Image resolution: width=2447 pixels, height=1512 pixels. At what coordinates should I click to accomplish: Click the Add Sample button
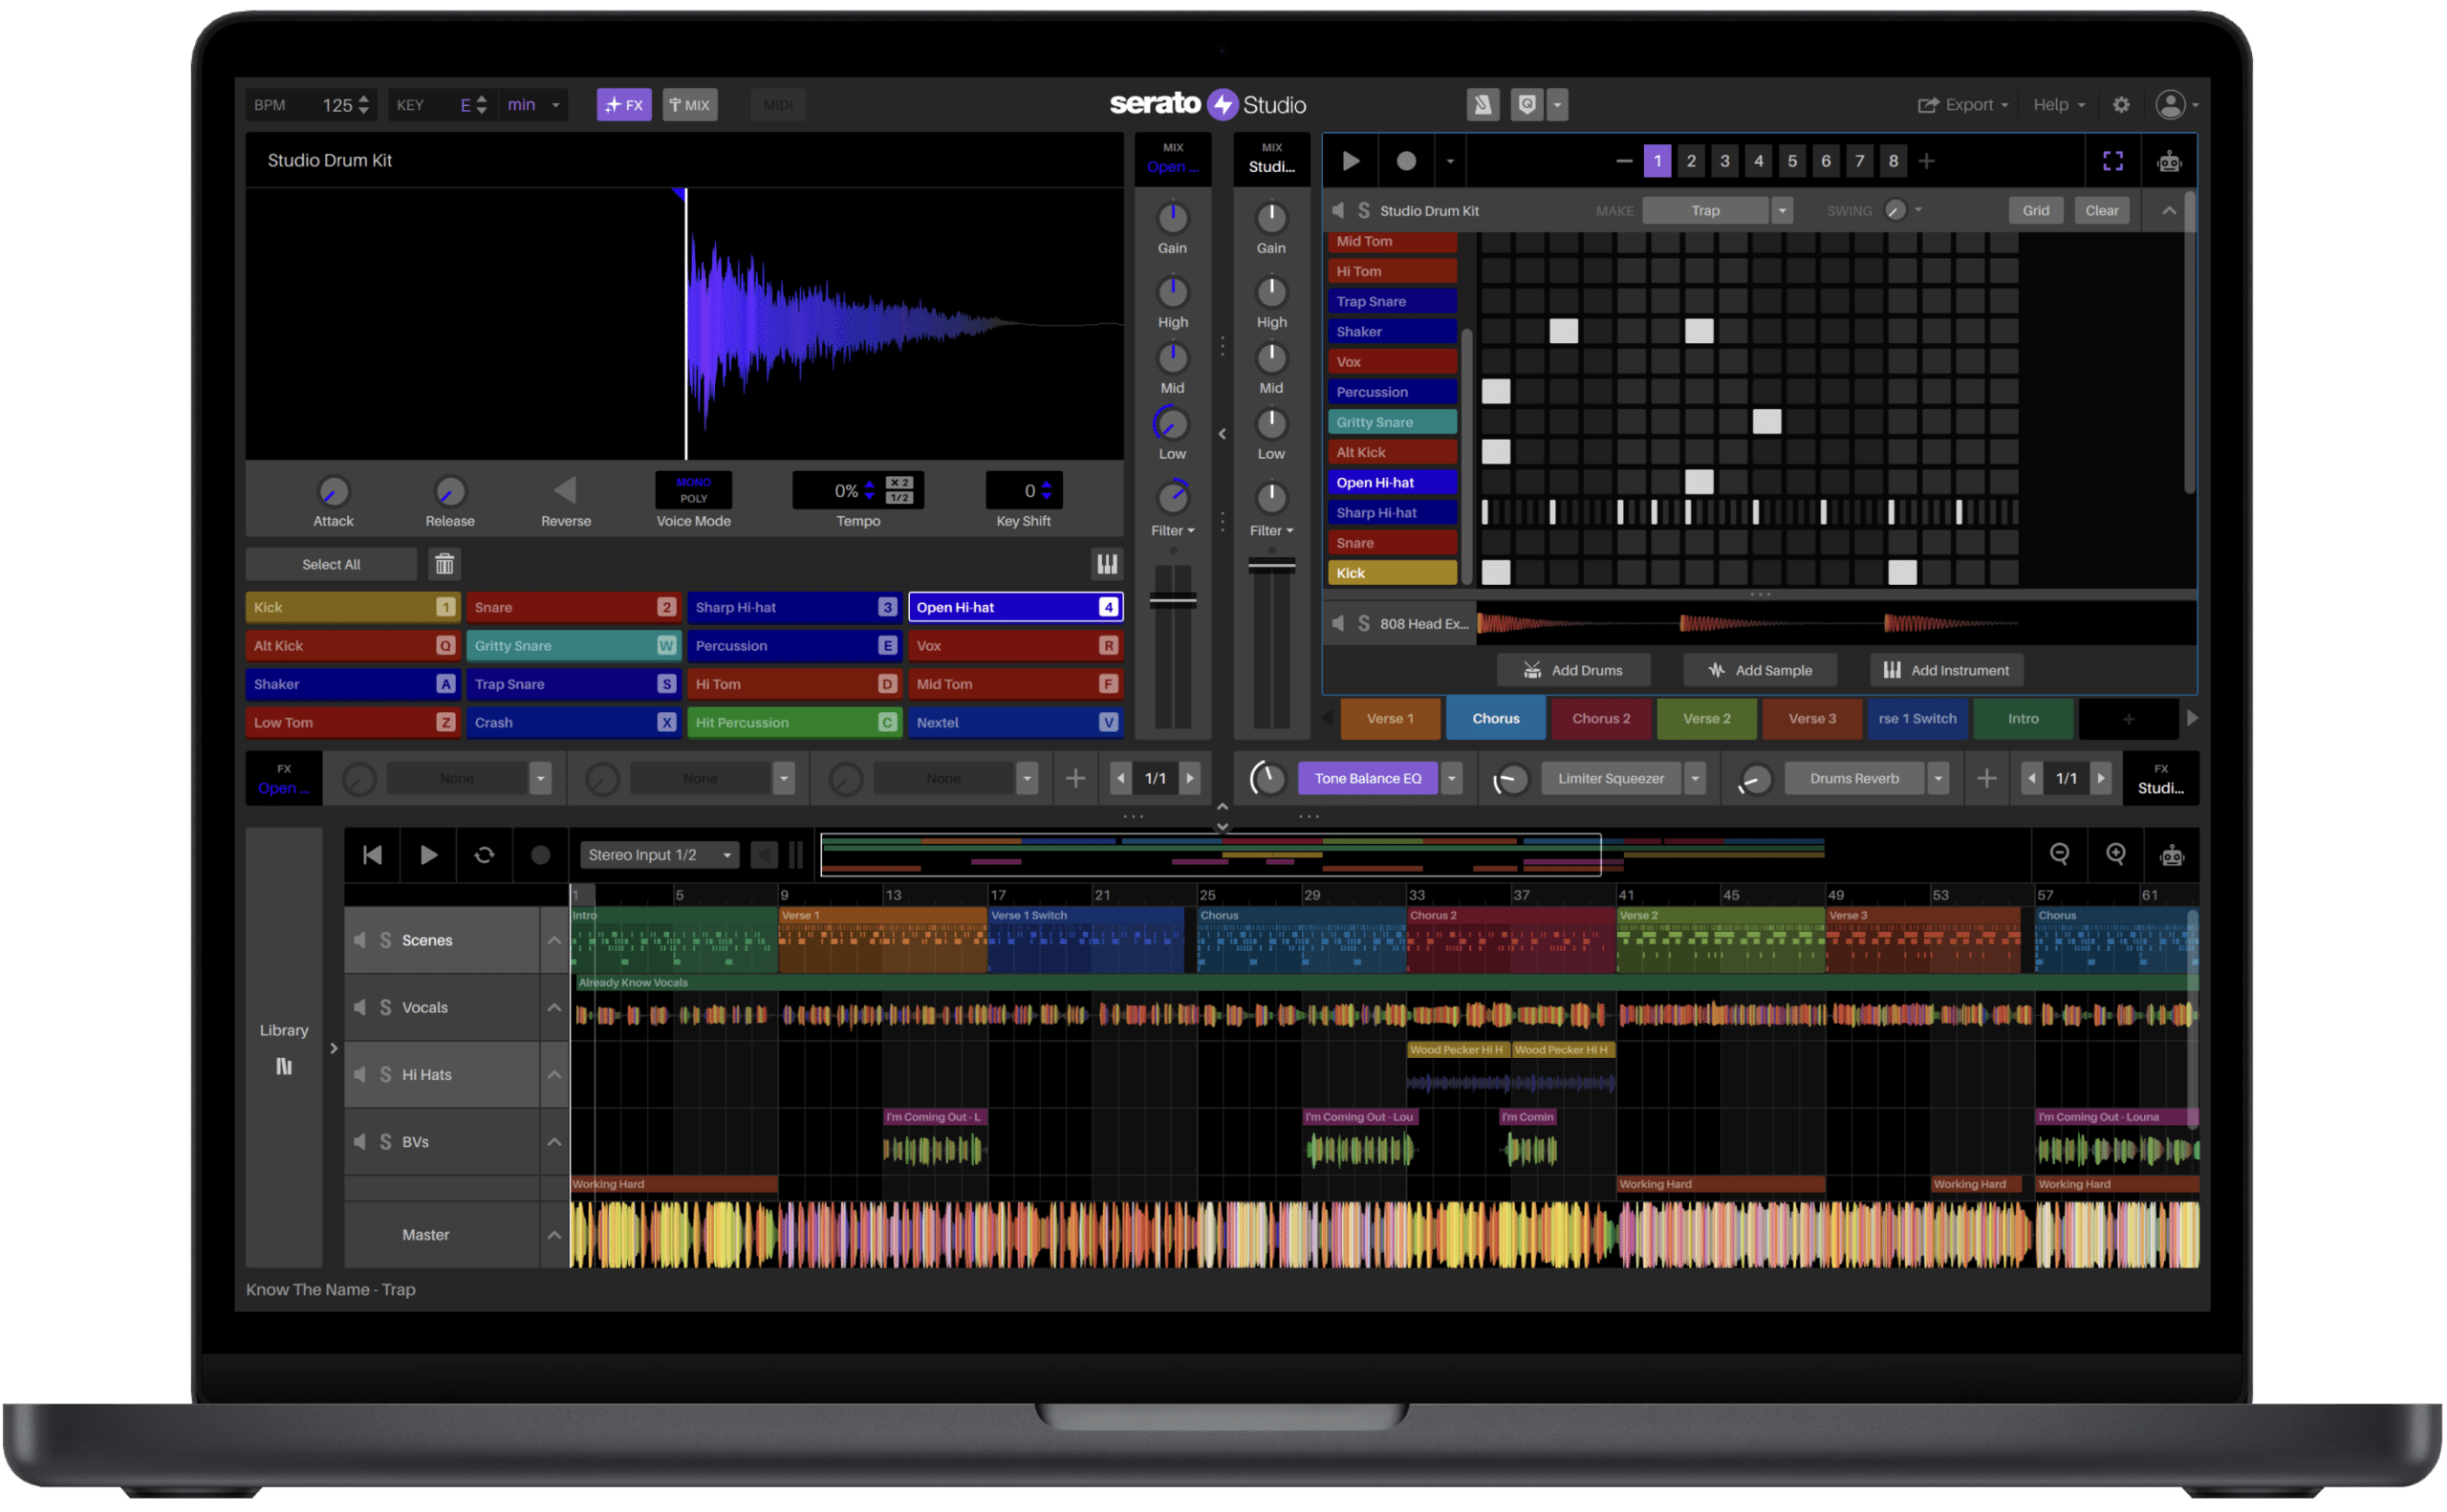[1760, 670]
